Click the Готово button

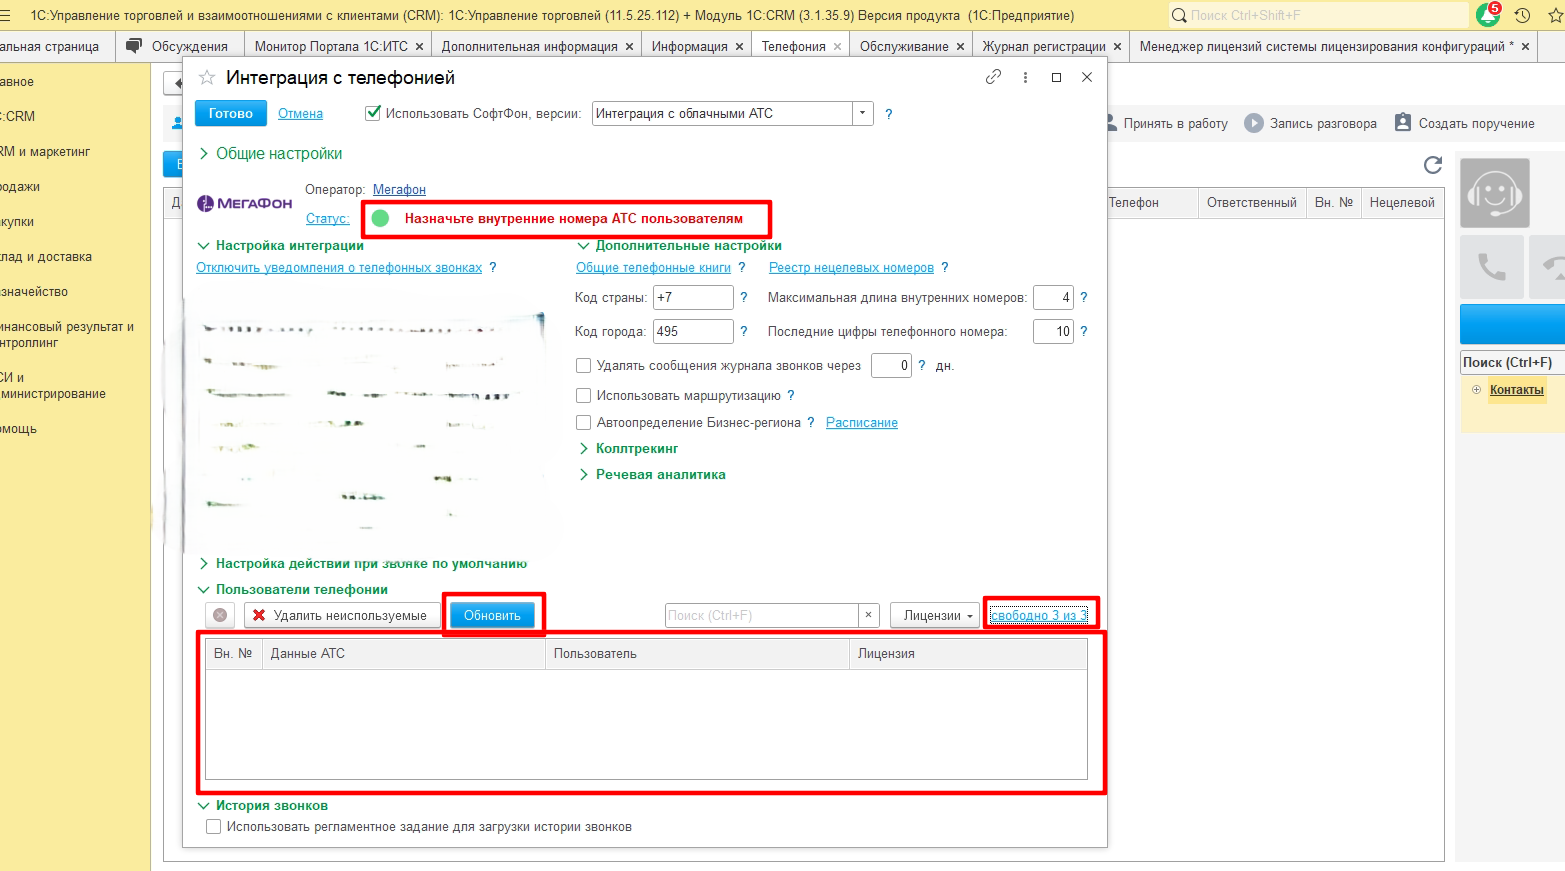pyautogui.click(x=231, y=113)
